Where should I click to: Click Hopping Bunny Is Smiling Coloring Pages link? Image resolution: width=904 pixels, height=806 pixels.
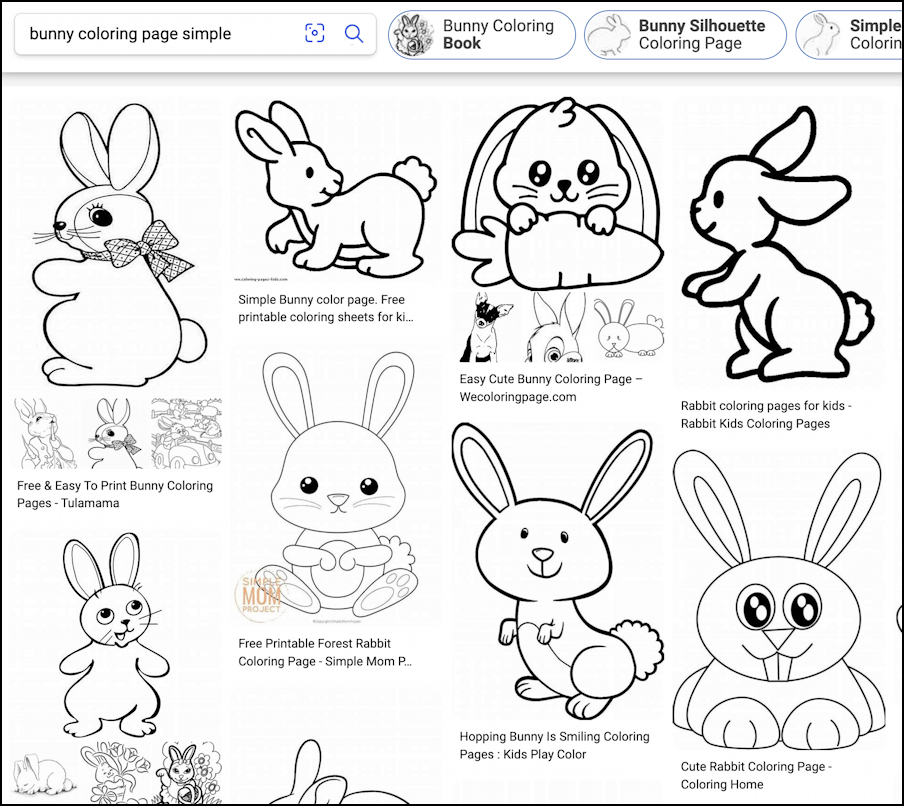click(x=554, y=745)
